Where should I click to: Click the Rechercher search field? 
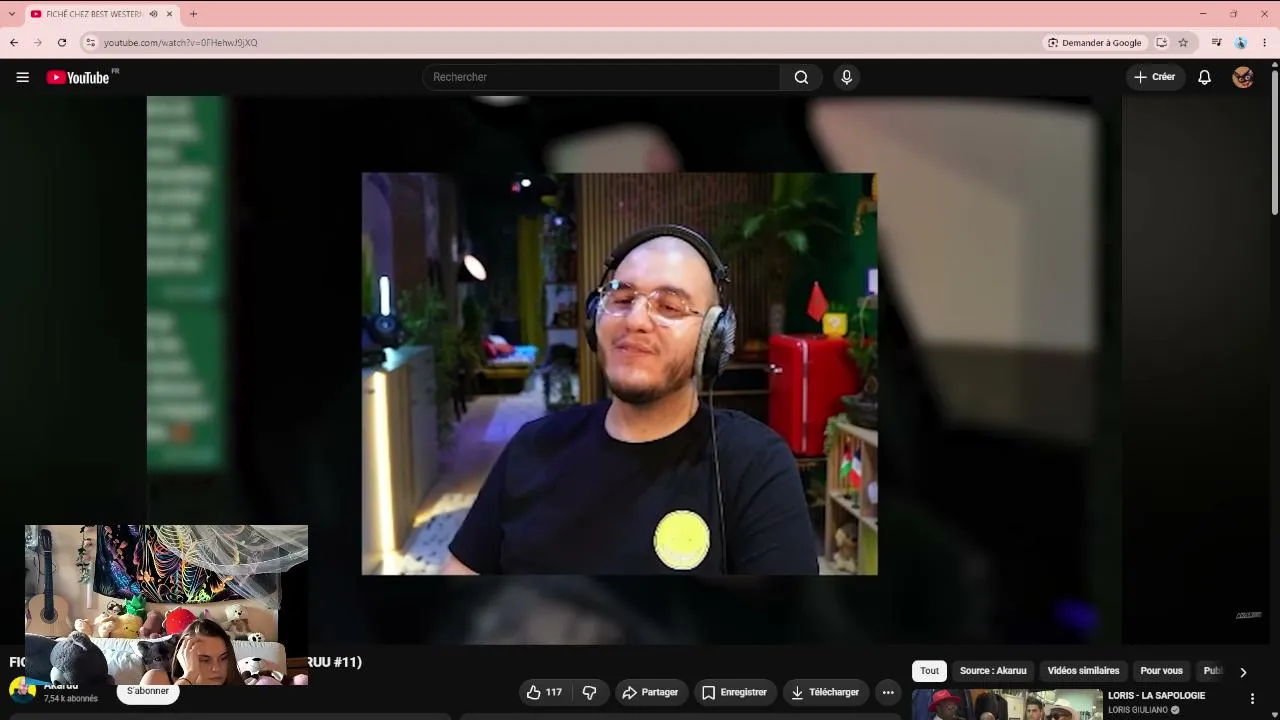[601, 77]
